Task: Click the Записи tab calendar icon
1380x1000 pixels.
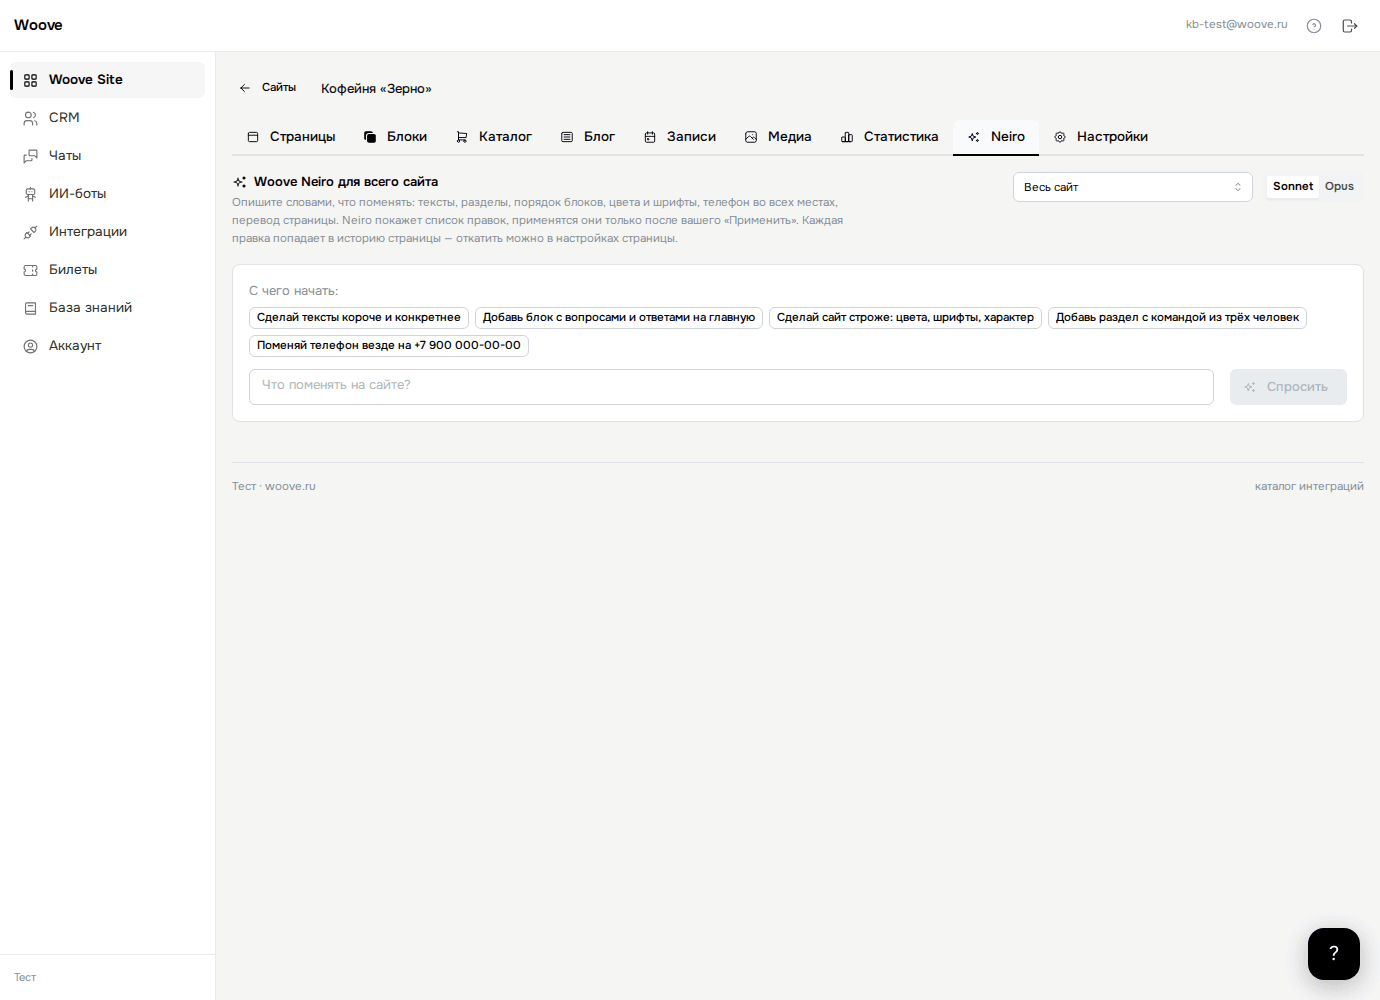Action: [x=650, y=137]
